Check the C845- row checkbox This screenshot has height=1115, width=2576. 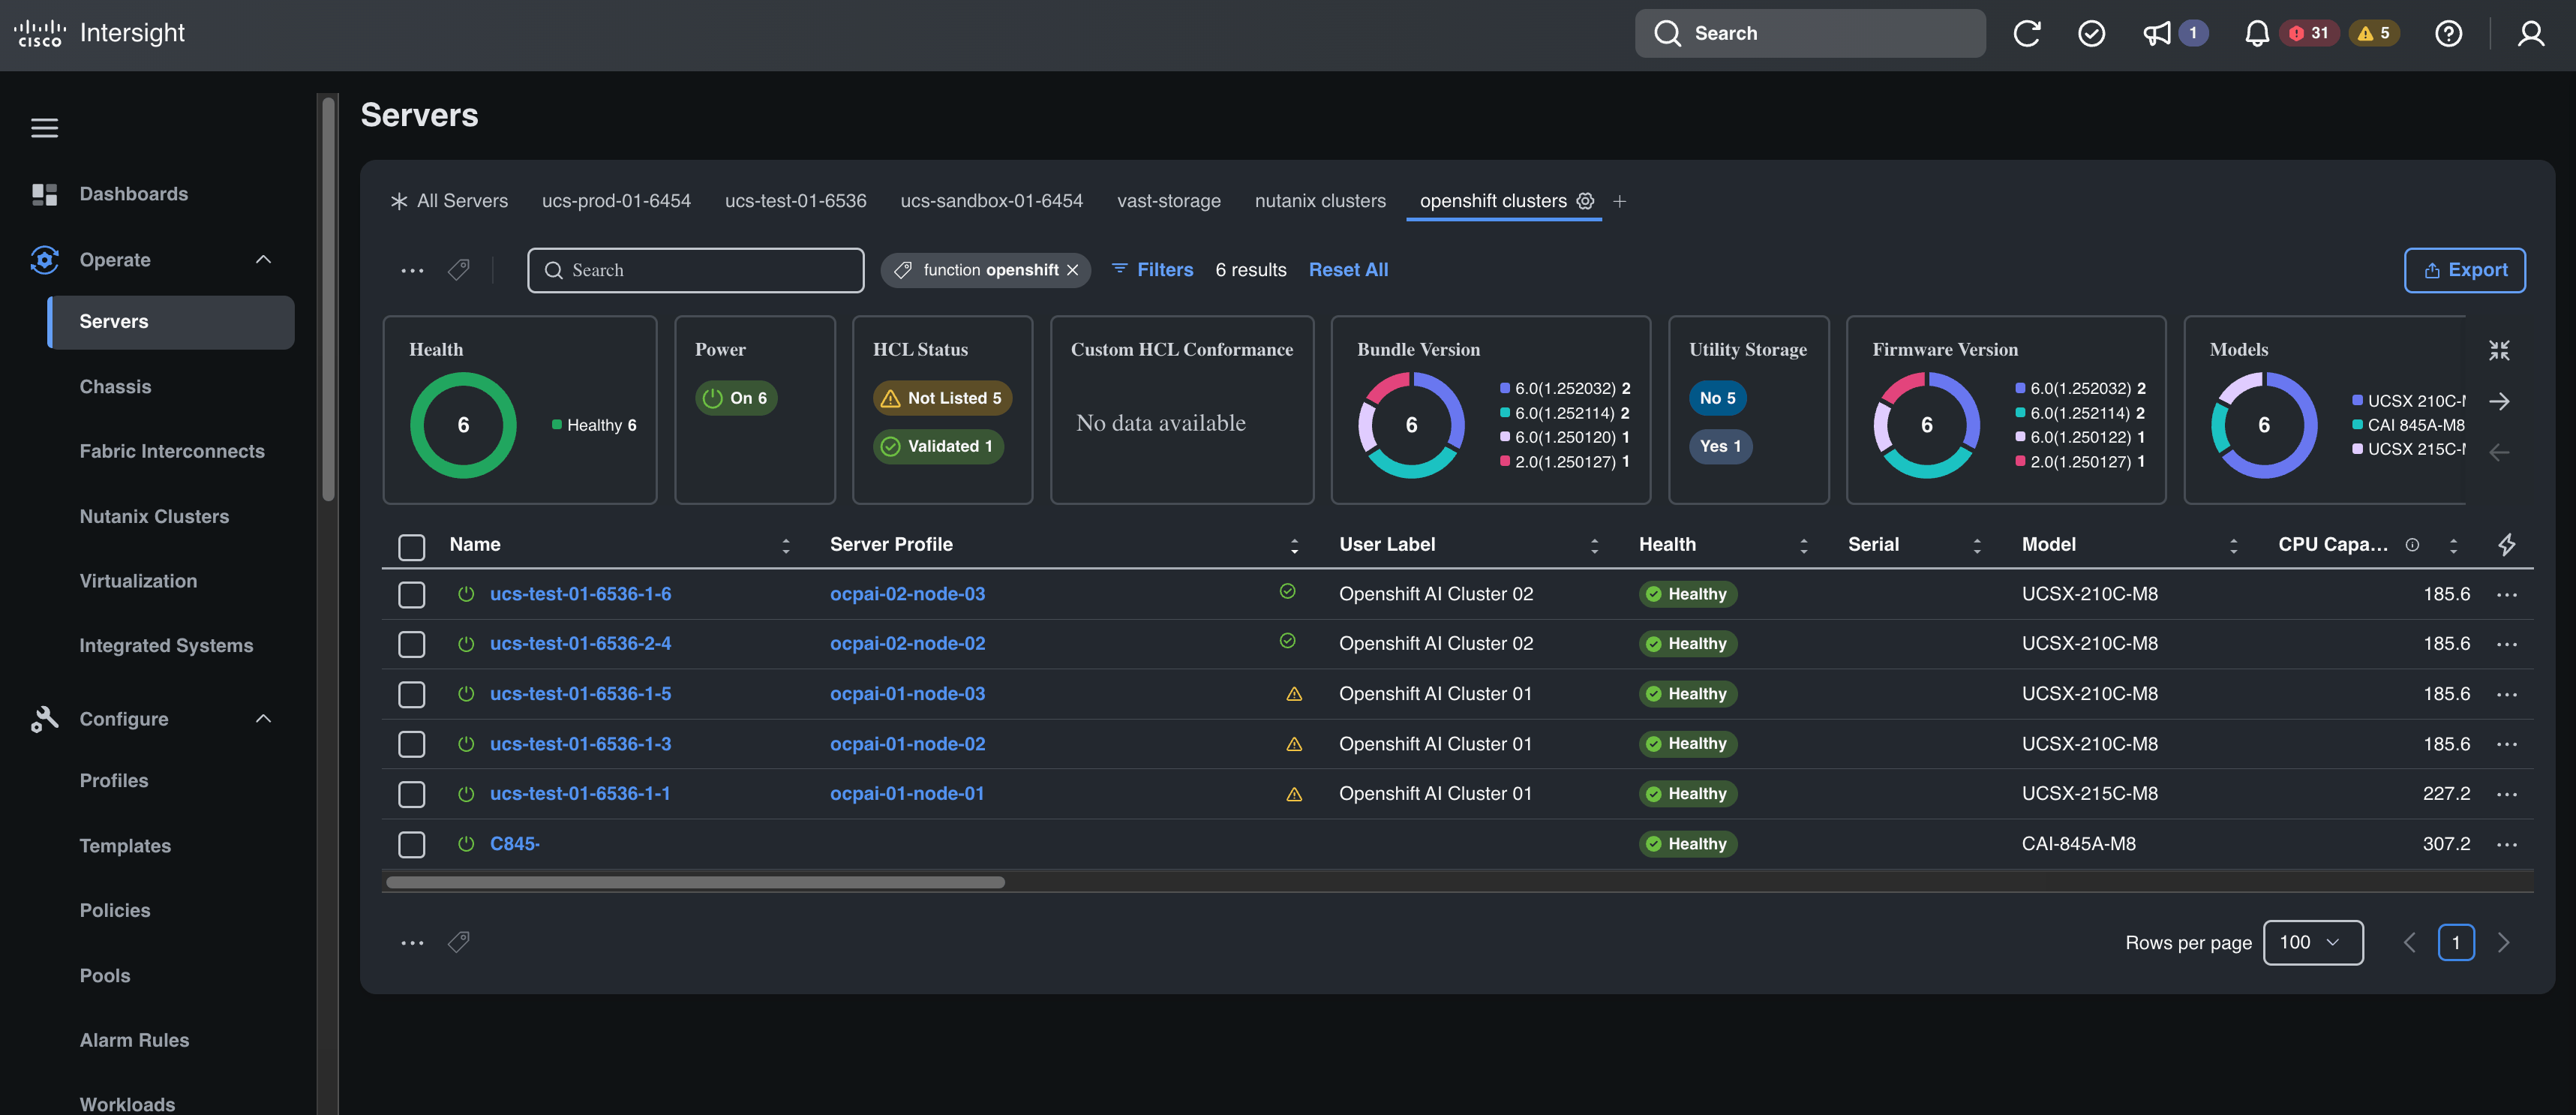411,844
